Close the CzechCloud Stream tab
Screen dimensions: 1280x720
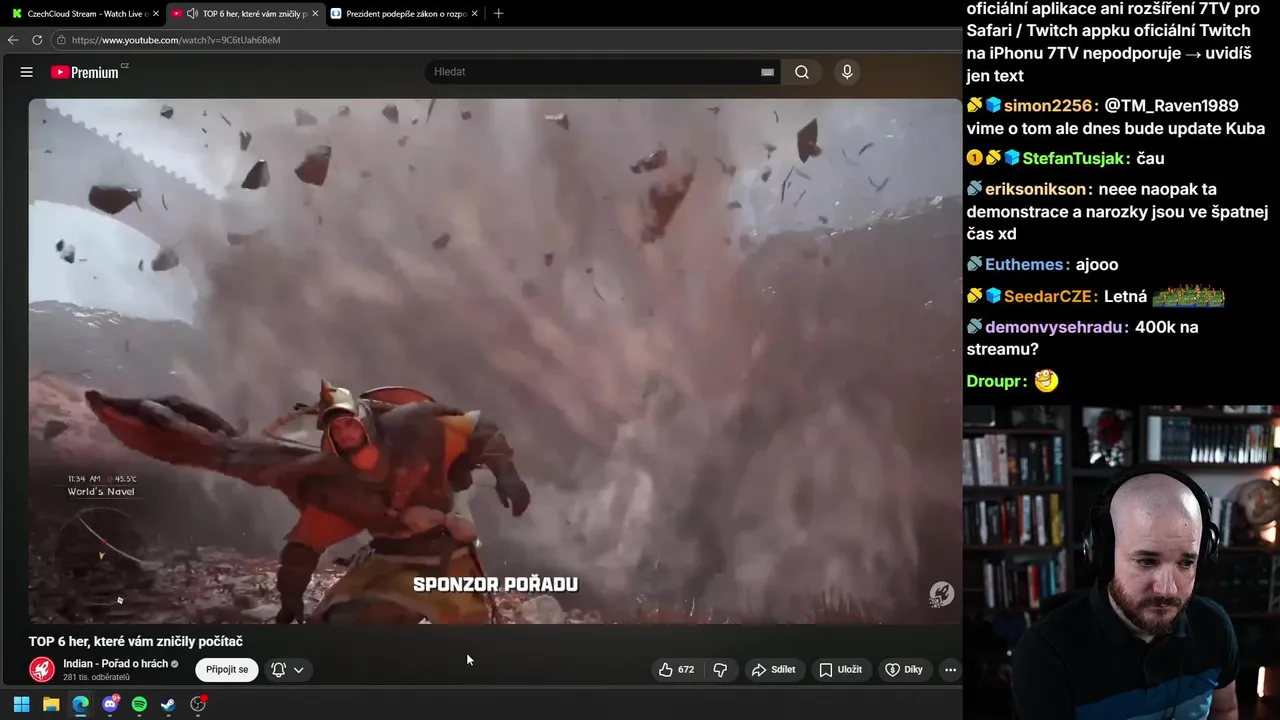click(x=156, y=14)
